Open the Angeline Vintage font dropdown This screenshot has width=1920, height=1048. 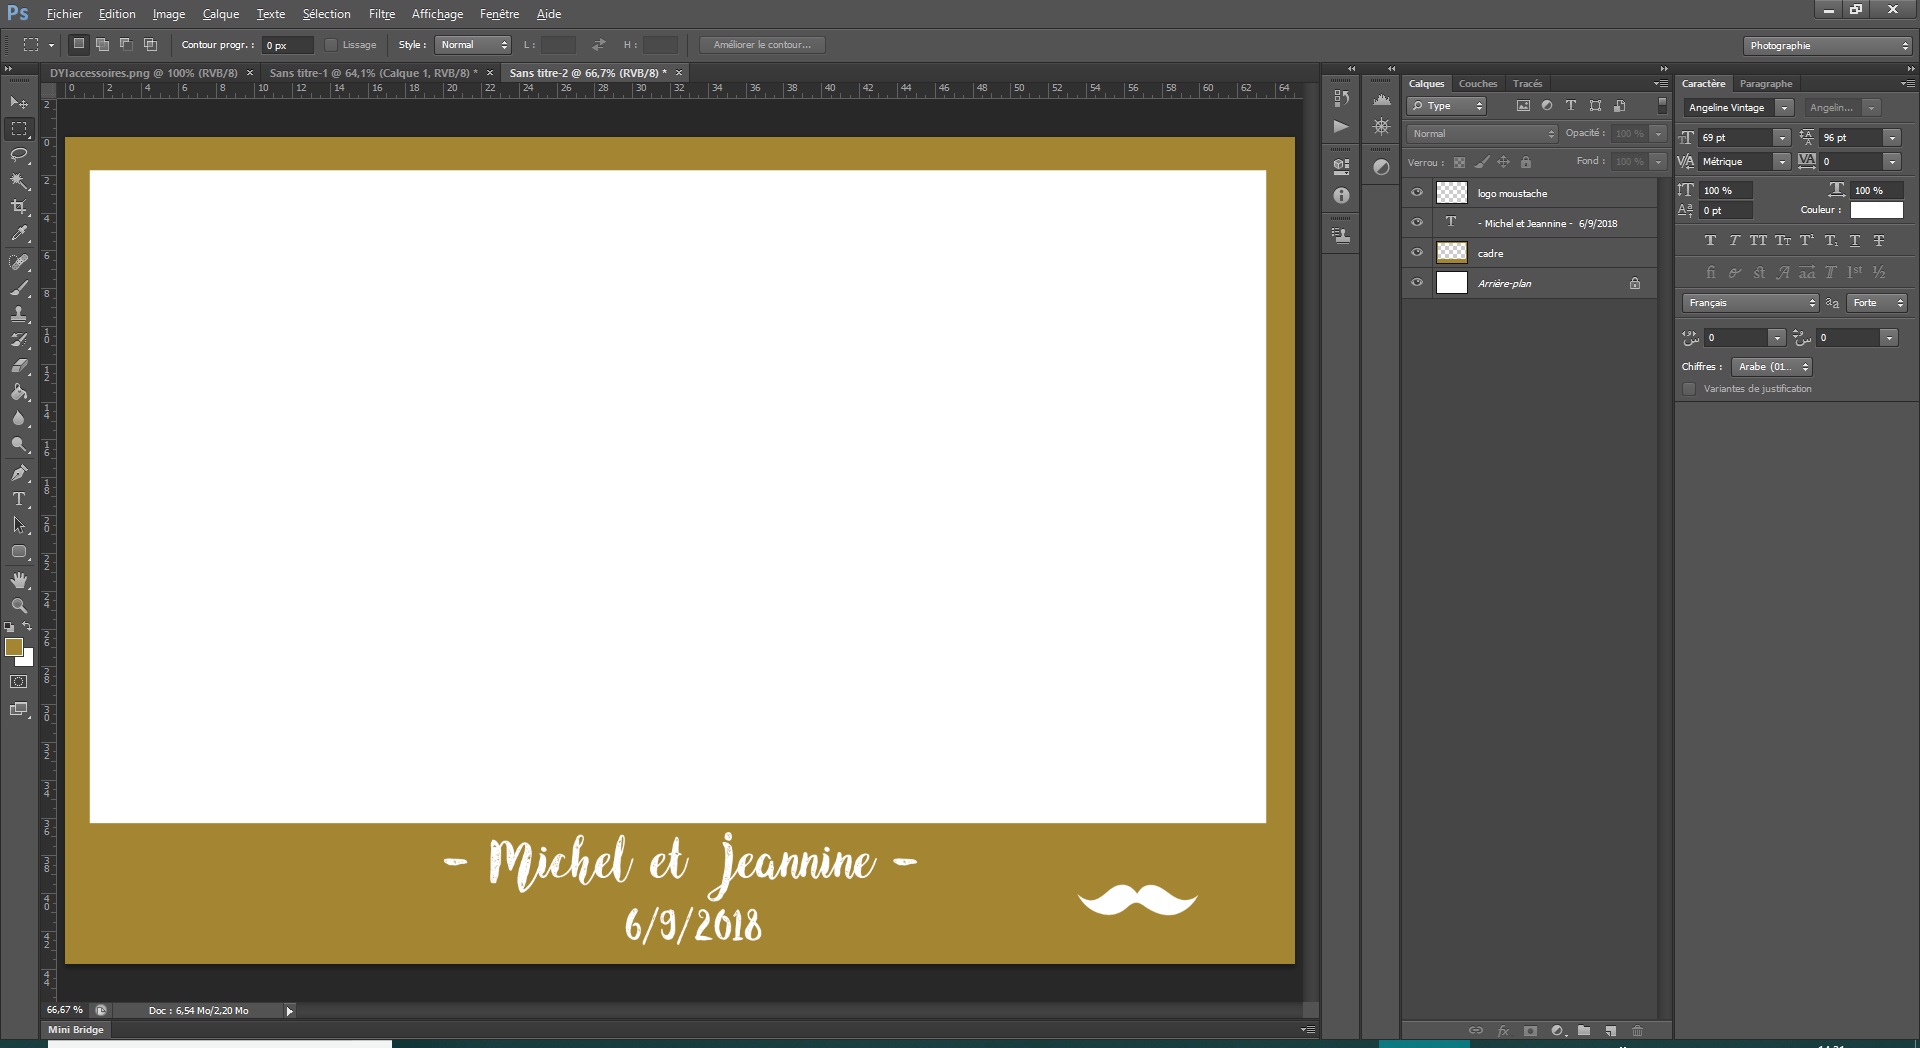click(x=1784, y=108)
